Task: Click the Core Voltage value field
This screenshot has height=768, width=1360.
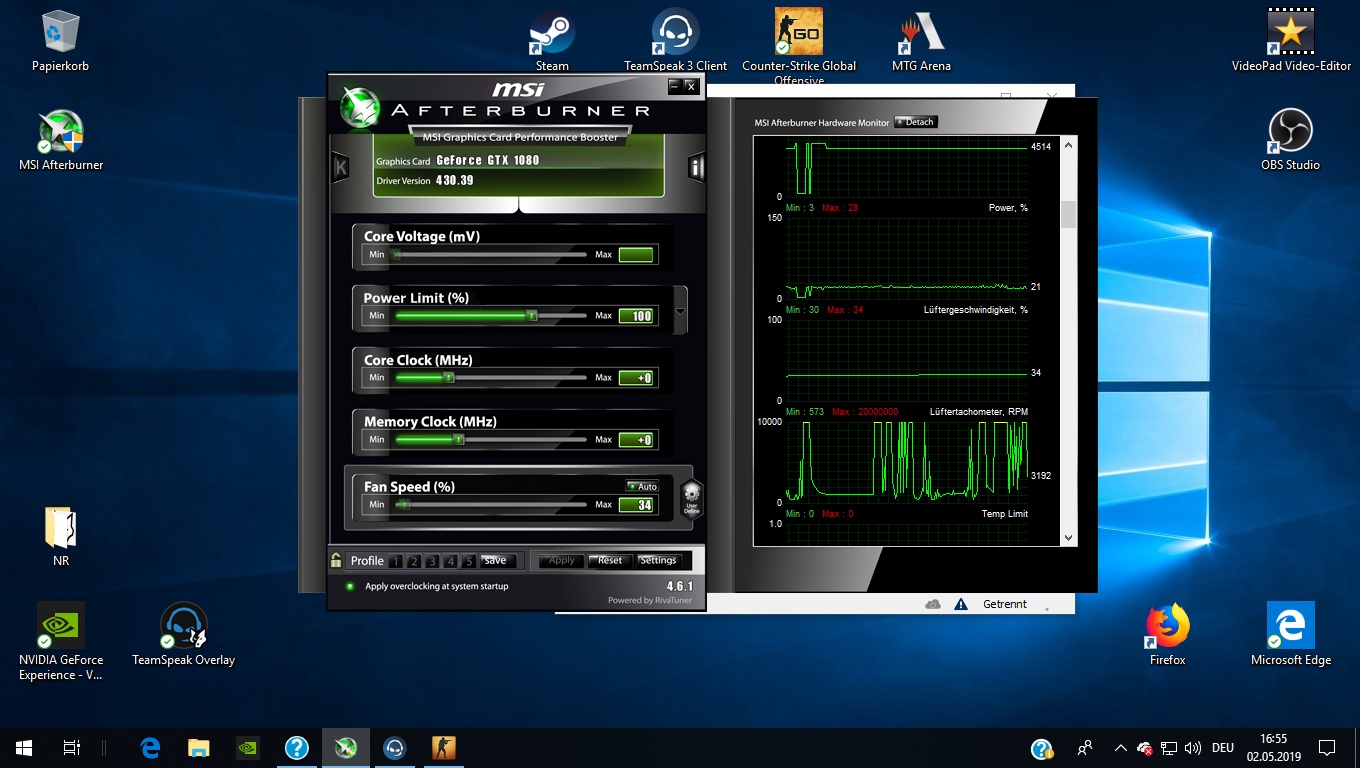Action: tap(636, 255)
